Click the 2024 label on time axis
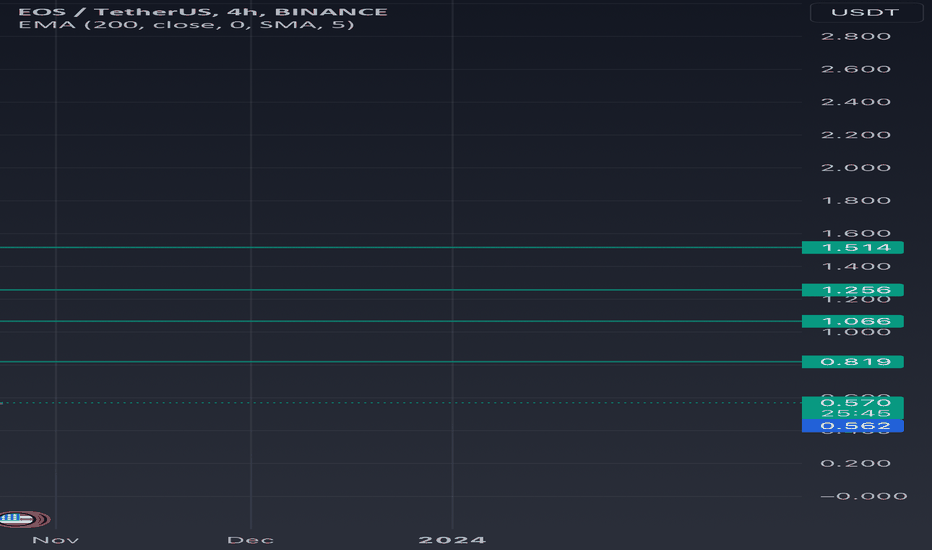The image size is (932, 550). 452,540
